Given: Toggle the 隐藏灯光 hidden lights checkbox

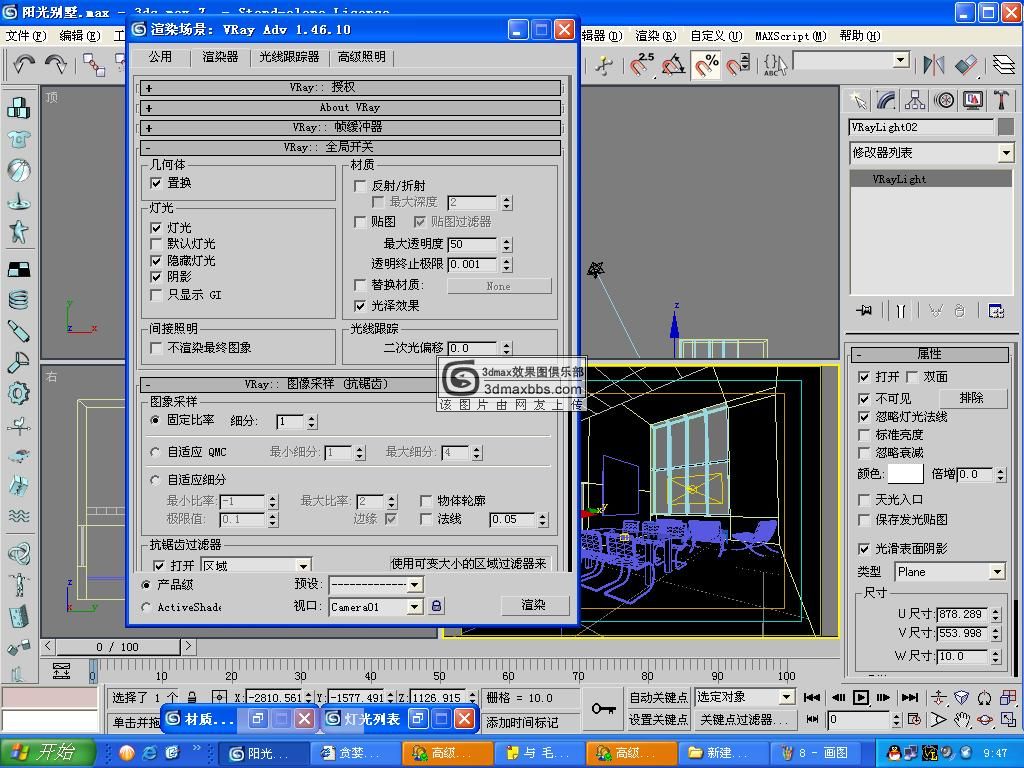Looking at the screenshot, I should click(x=156, y=261).
